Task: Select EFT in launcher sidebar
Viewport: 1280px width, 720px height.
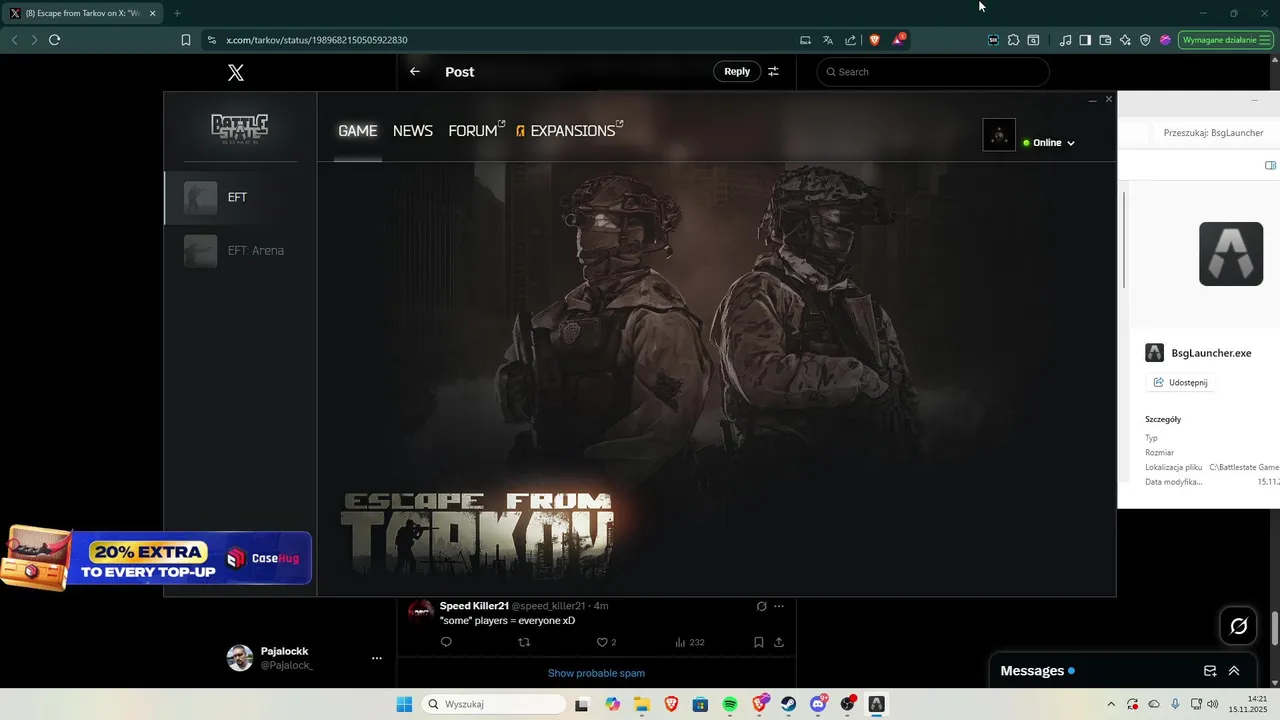Action: click(240, 198)
